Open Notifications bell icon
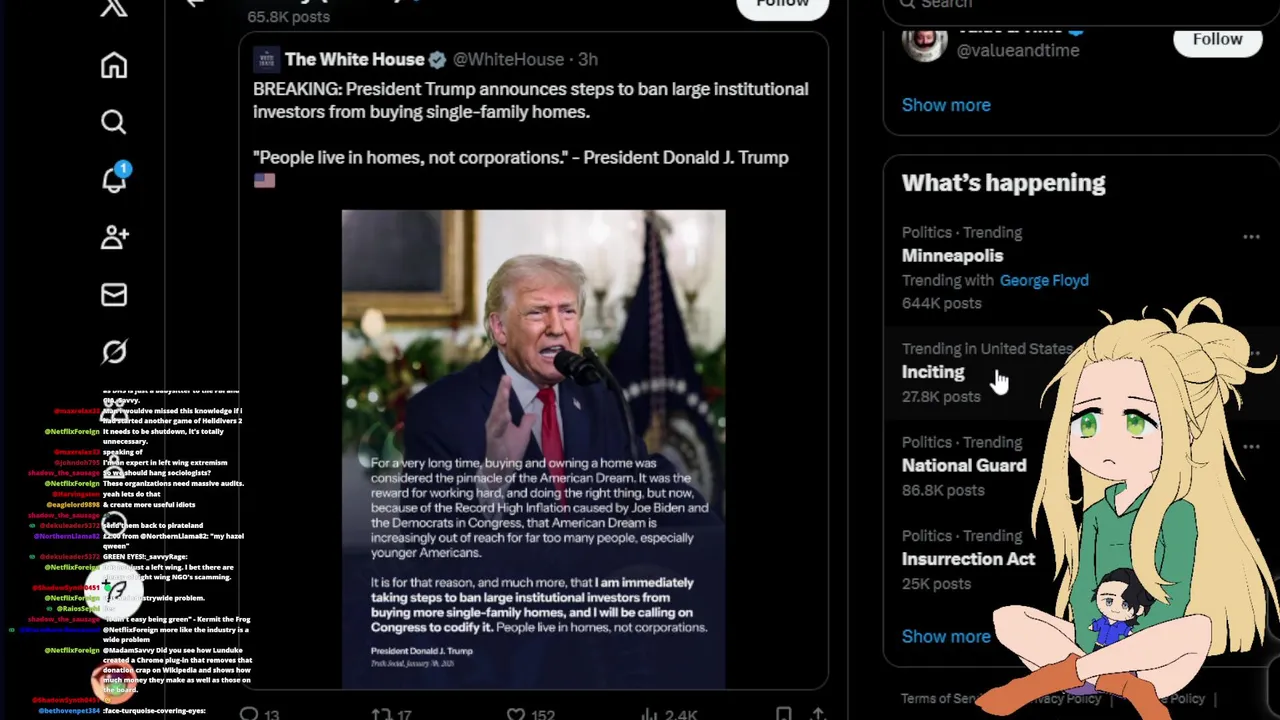 pyautogui.click(x=114, y=178)
